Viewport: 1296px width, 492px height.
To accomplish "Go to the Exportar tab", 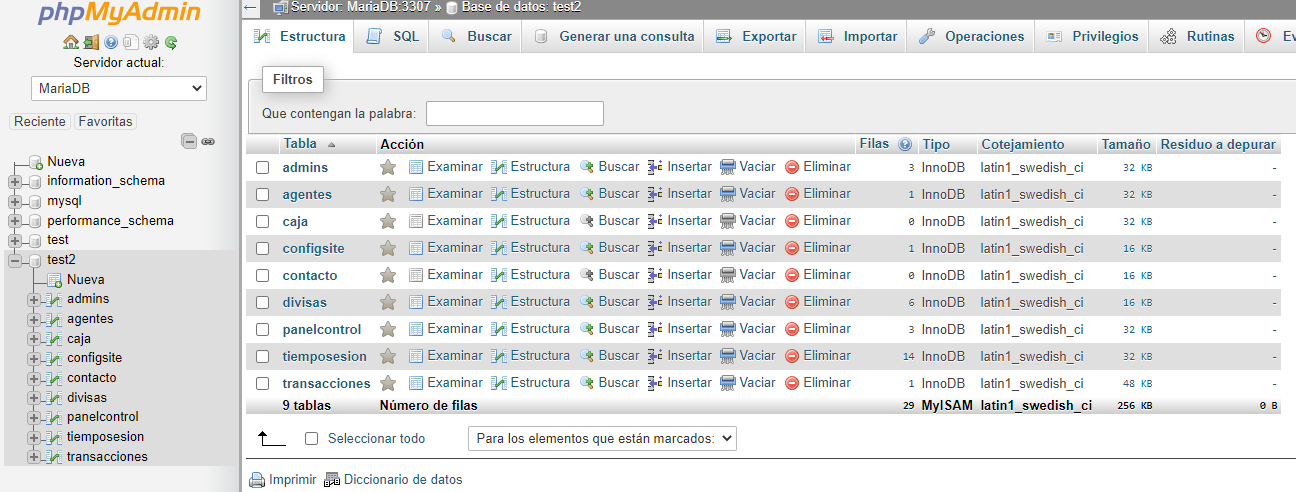I will [x=756, y=36].
